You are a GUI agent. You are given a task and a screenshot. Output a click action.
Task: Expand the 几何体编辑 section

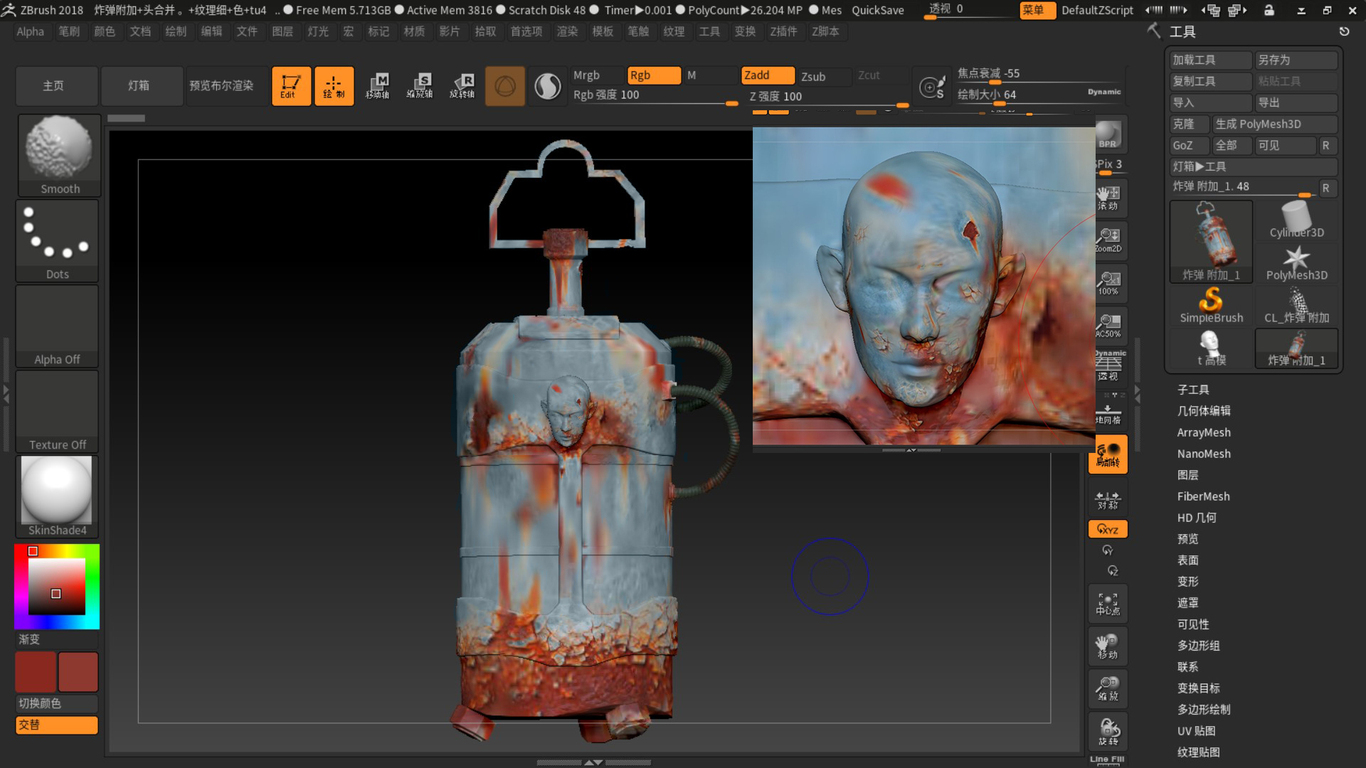point(1204,411)
